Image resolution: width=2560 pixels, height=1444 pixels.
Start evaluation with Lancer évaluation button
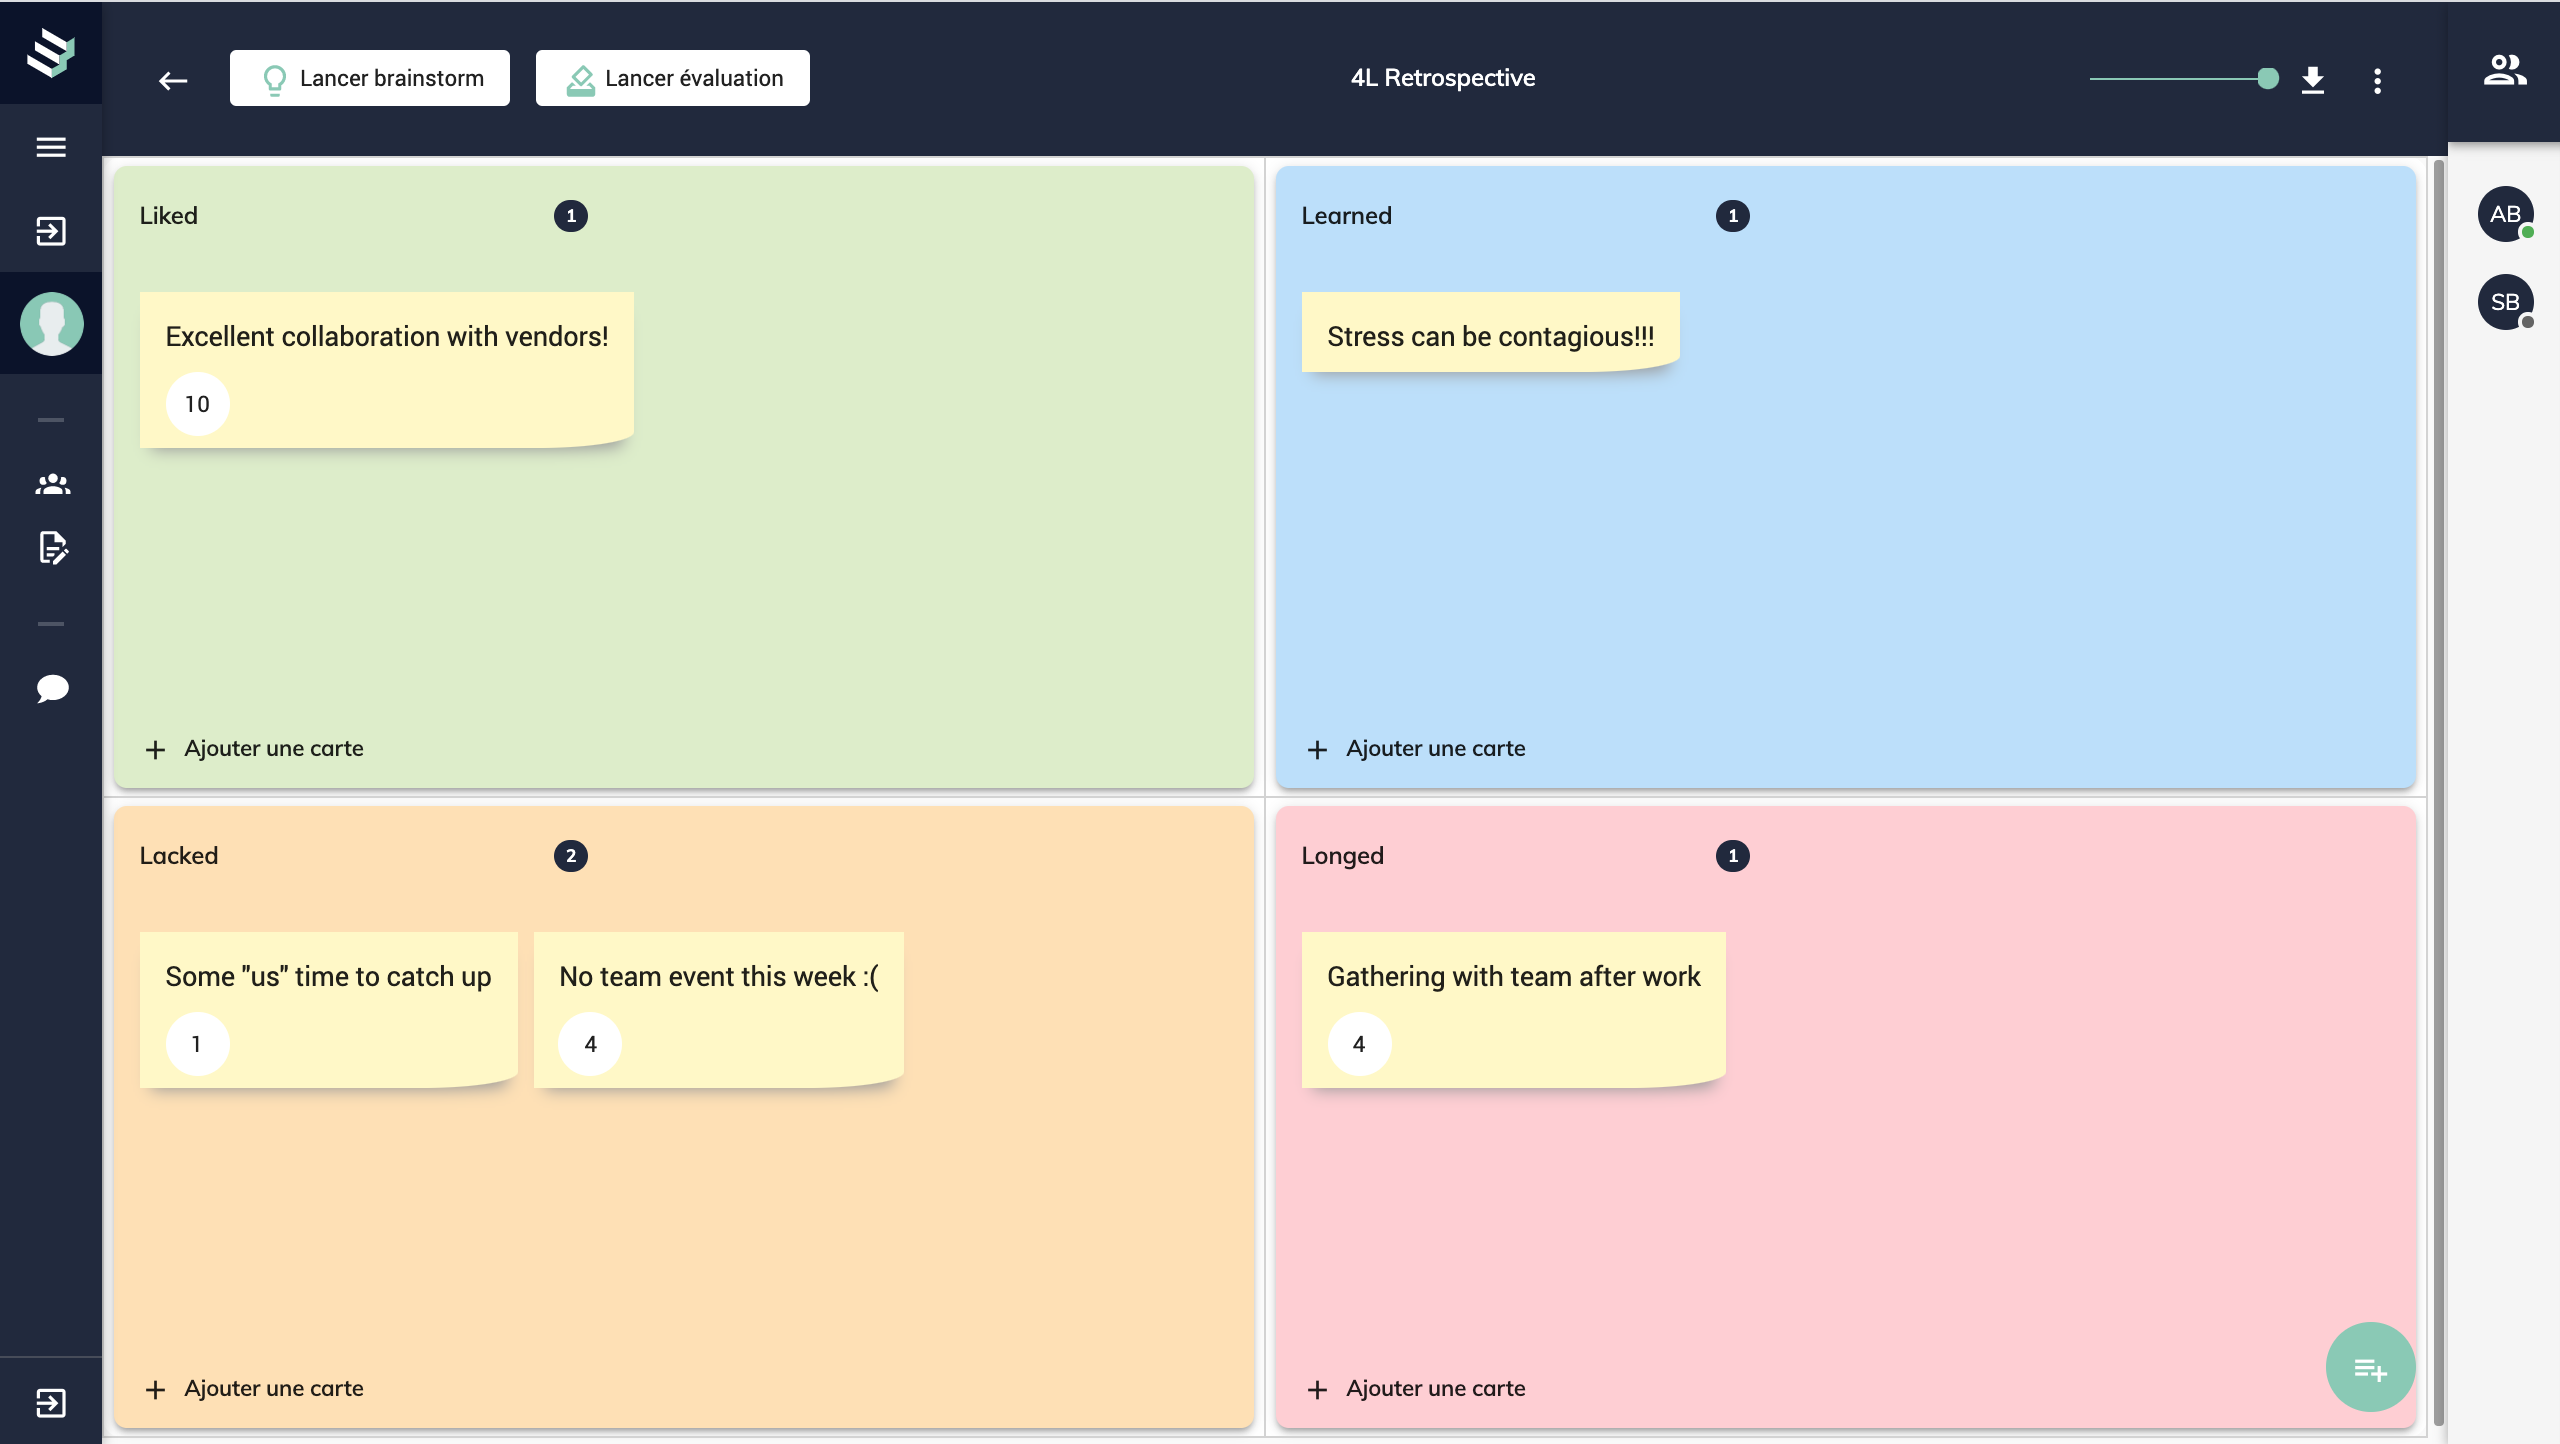point(673,78)
